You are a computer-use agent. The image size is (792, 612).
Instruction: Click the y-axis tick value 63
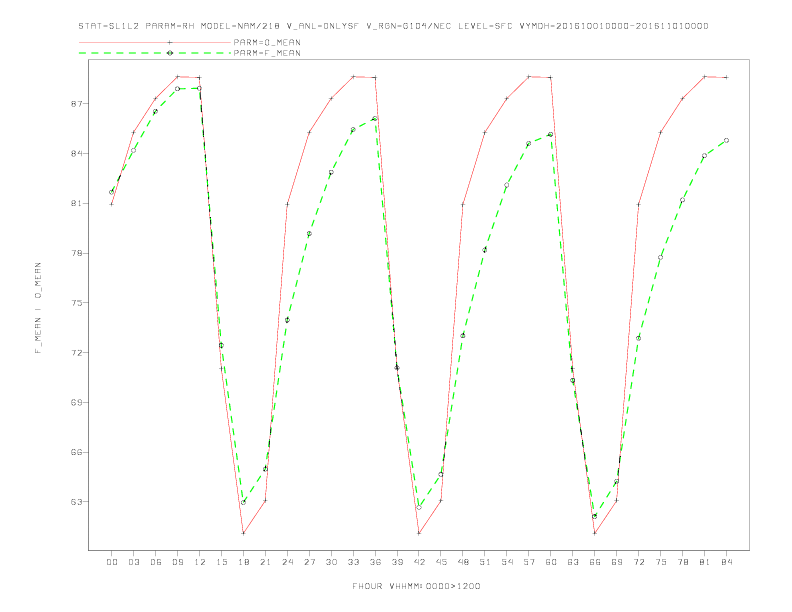tap(76, 502)
